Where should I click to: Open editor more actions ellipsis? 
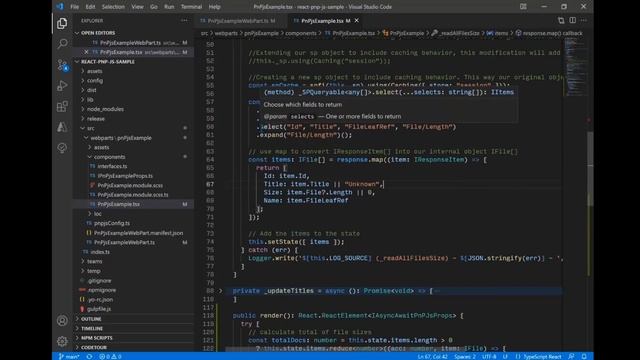pyautogui.click(x=584, y=20)
